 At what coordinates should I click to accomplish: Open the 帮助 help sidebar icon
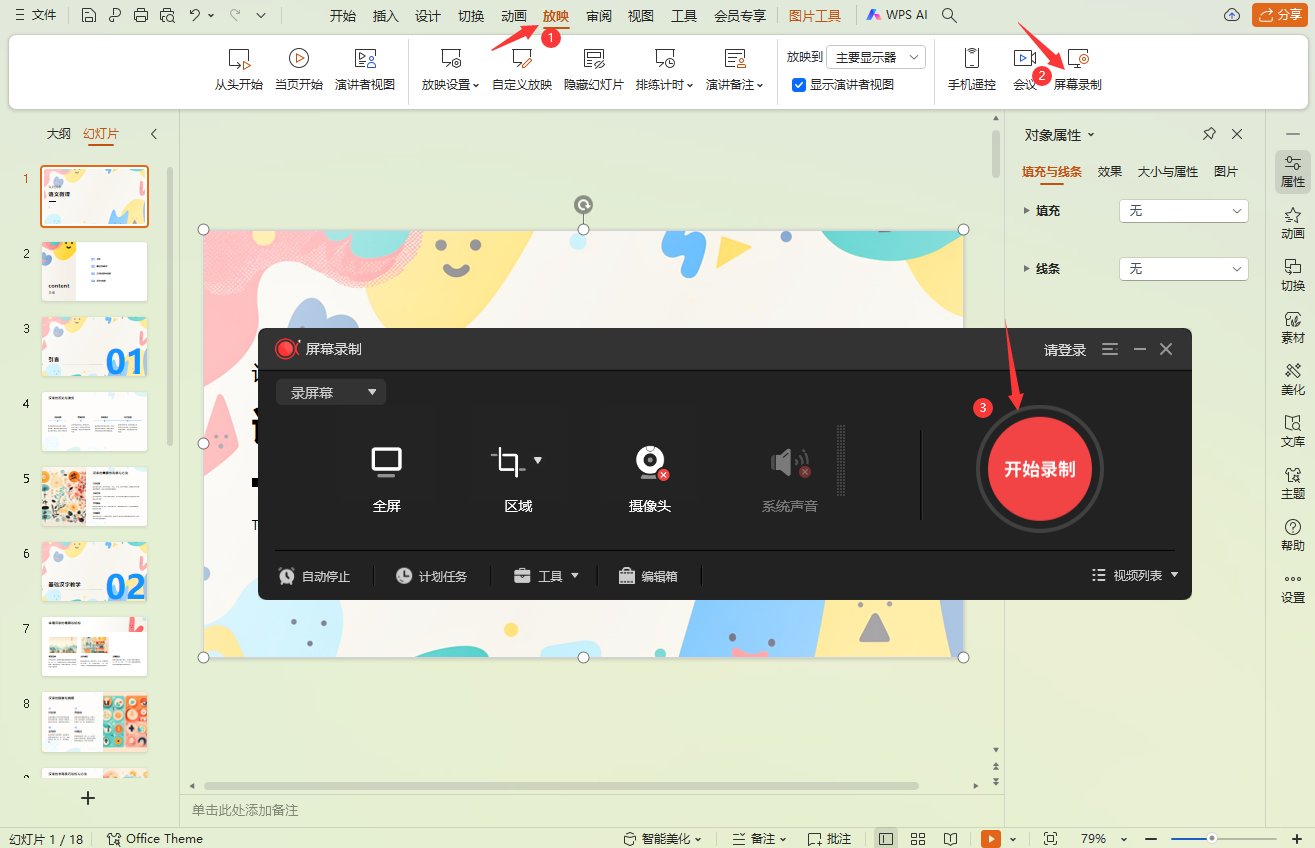coord(1293,535)
